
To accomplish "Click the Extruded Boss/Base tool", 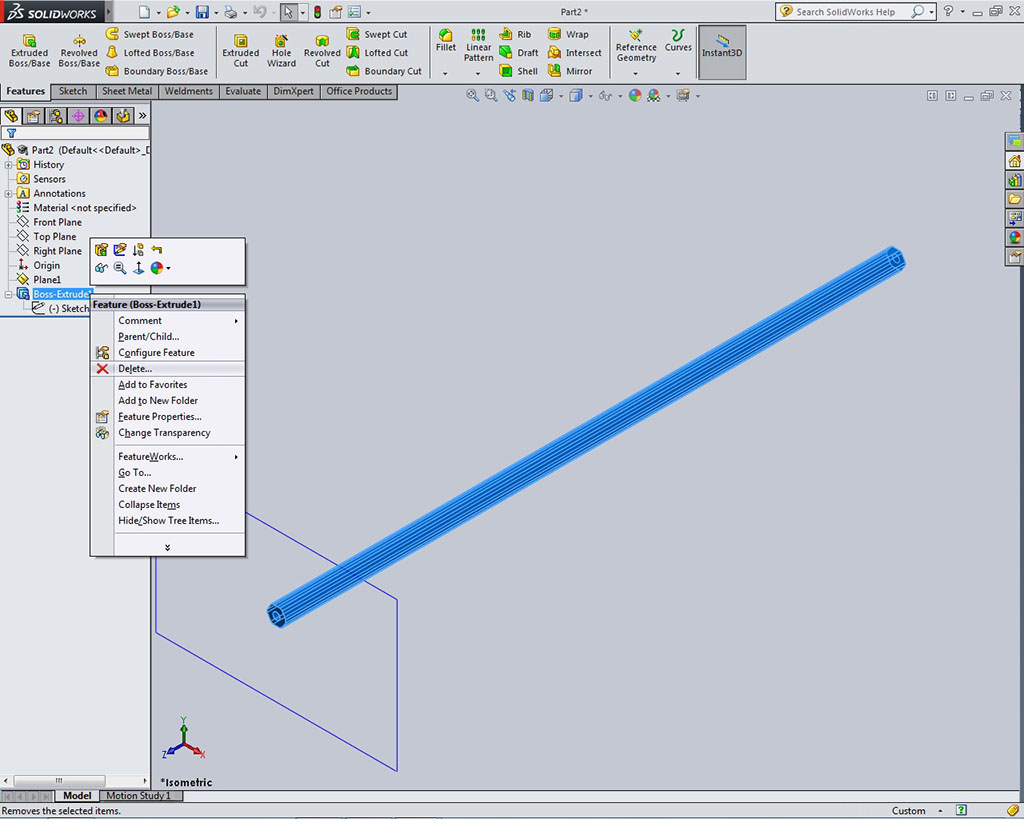I will (x=29, y=50).
